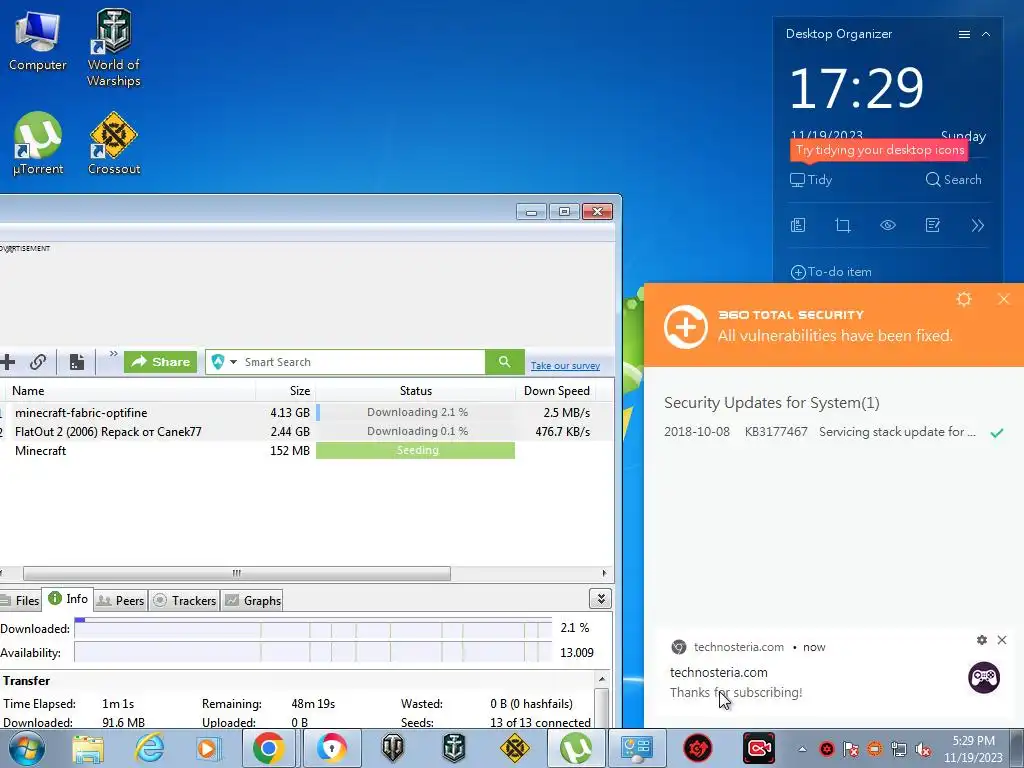Viewport: 1024px width, 768px height.
Task: Launch Internet Explorer from the taskbar
Action: pyautogui.click(x=149, y=748)
